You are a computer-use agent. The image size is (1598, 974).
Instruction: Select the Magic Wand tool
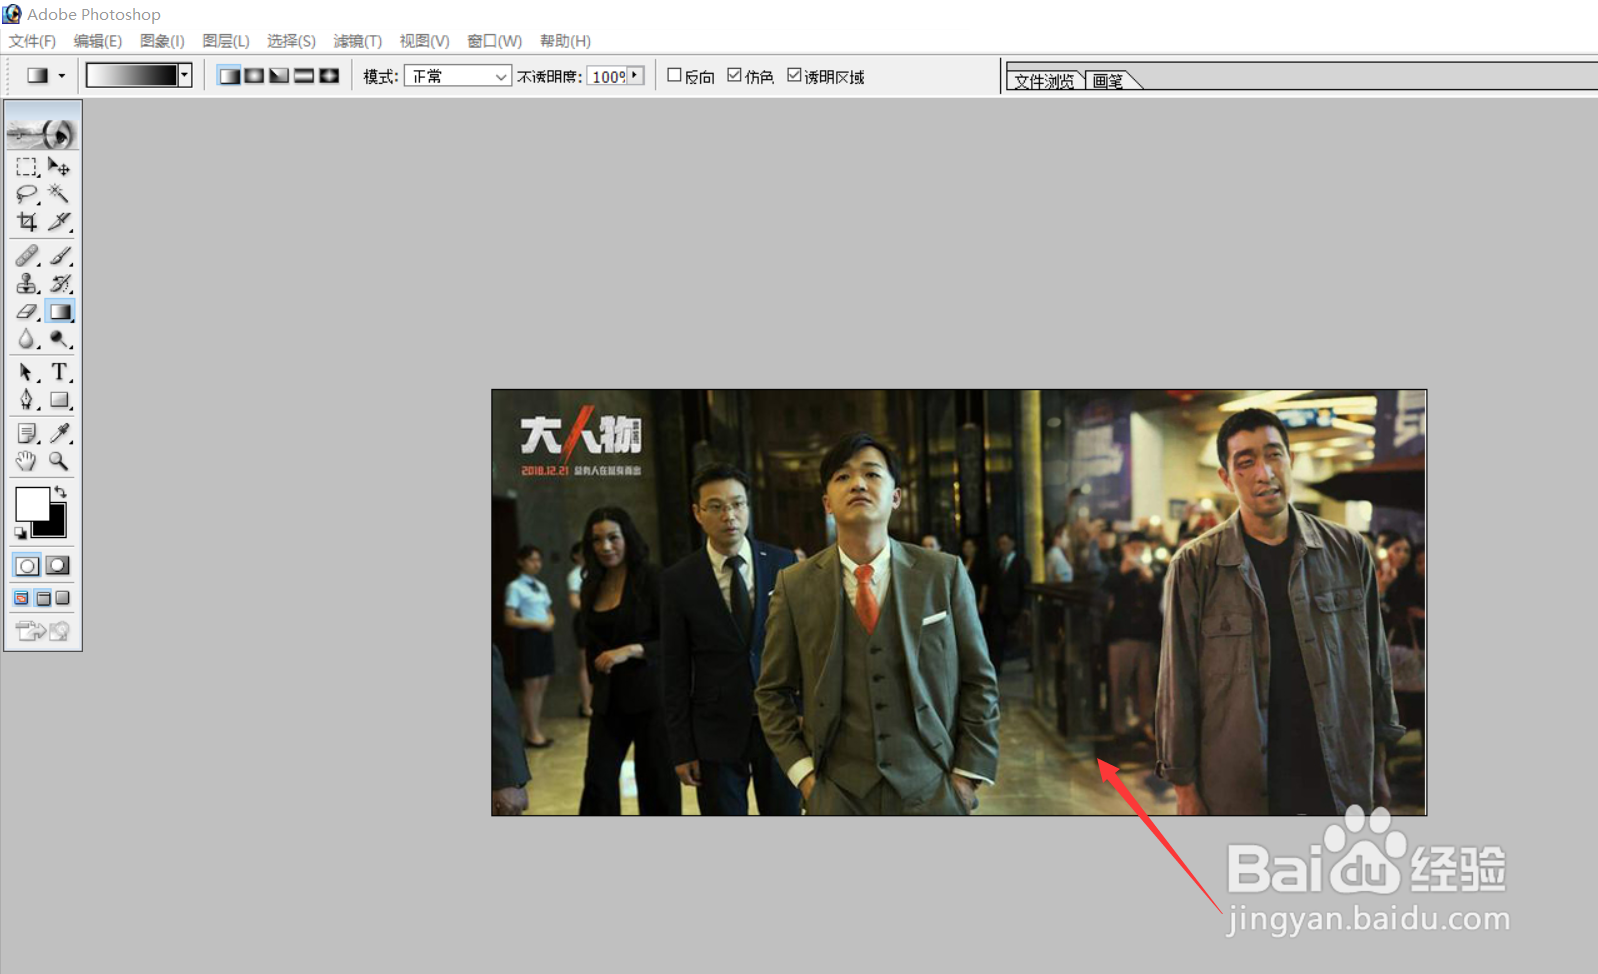click(x=59, y=193)
